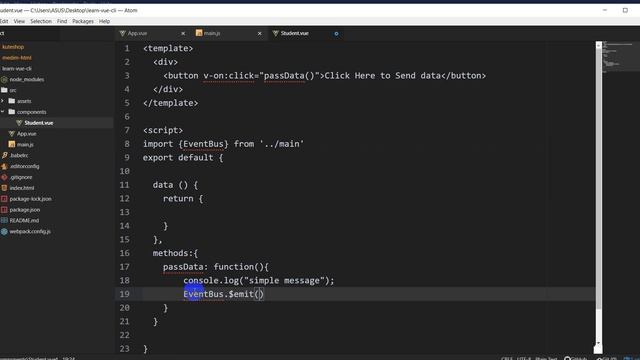Click the minimap code preview
The image size is (640, 360).
(620, 57)
